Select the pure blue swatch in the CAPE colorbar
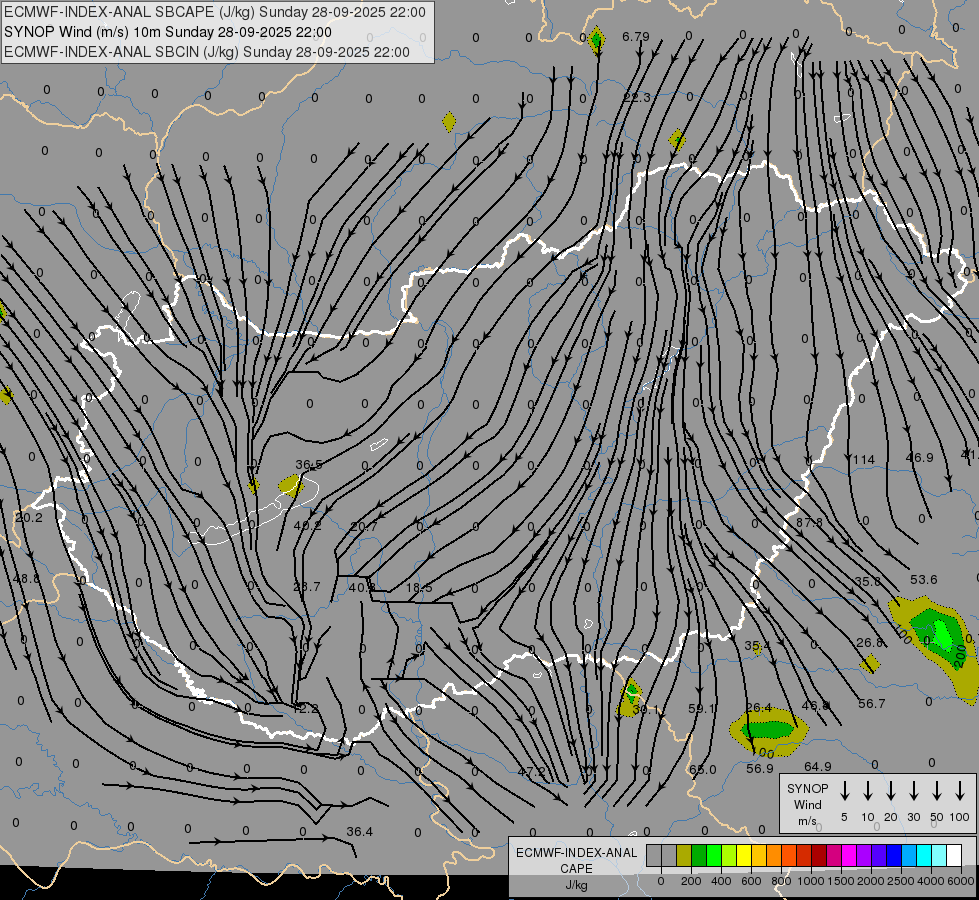The width and height of the screenshot is (979, 900). (894, 855)
